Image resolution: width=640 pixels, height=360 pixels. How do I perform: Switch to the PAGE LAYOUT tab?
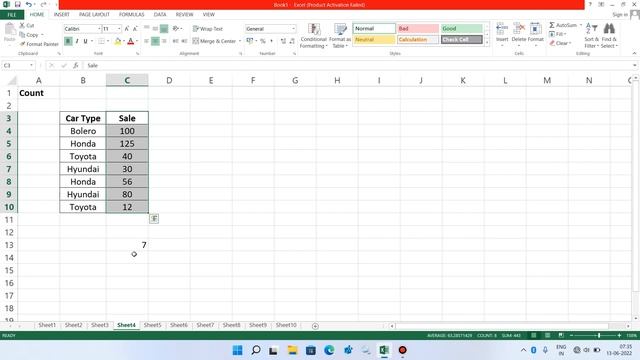94,14
